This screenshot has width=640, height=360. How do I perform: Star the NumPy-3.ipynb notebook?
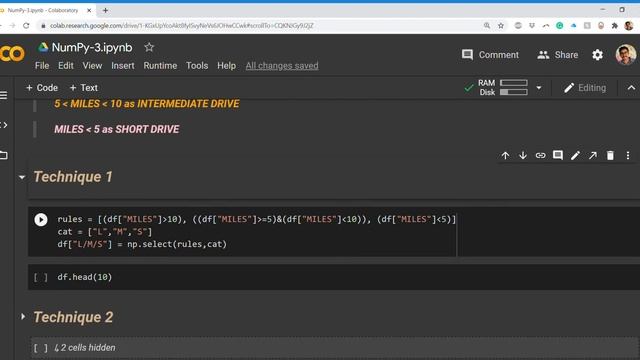coord(149,47)
